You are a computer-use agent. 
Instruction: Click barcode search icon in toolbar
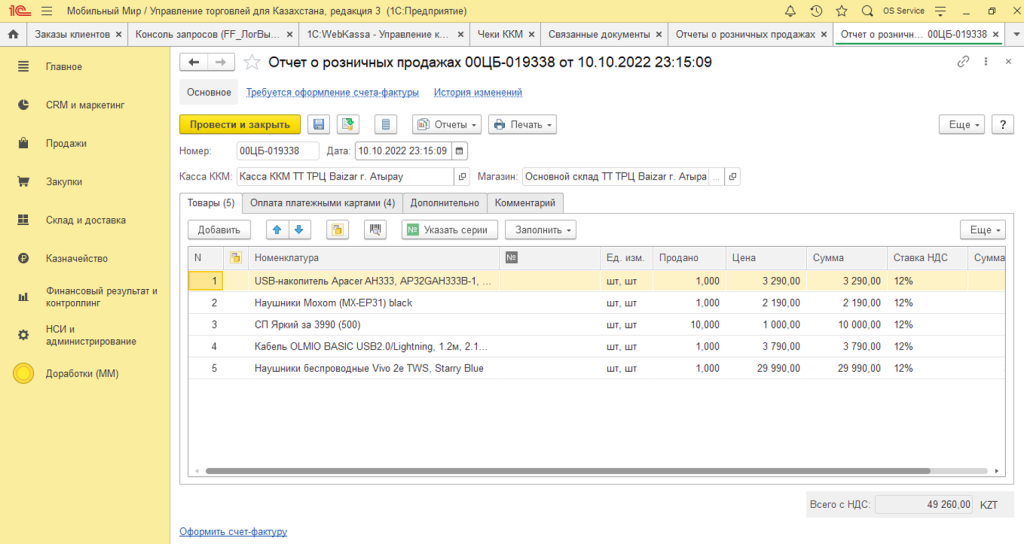coord(375,230)
